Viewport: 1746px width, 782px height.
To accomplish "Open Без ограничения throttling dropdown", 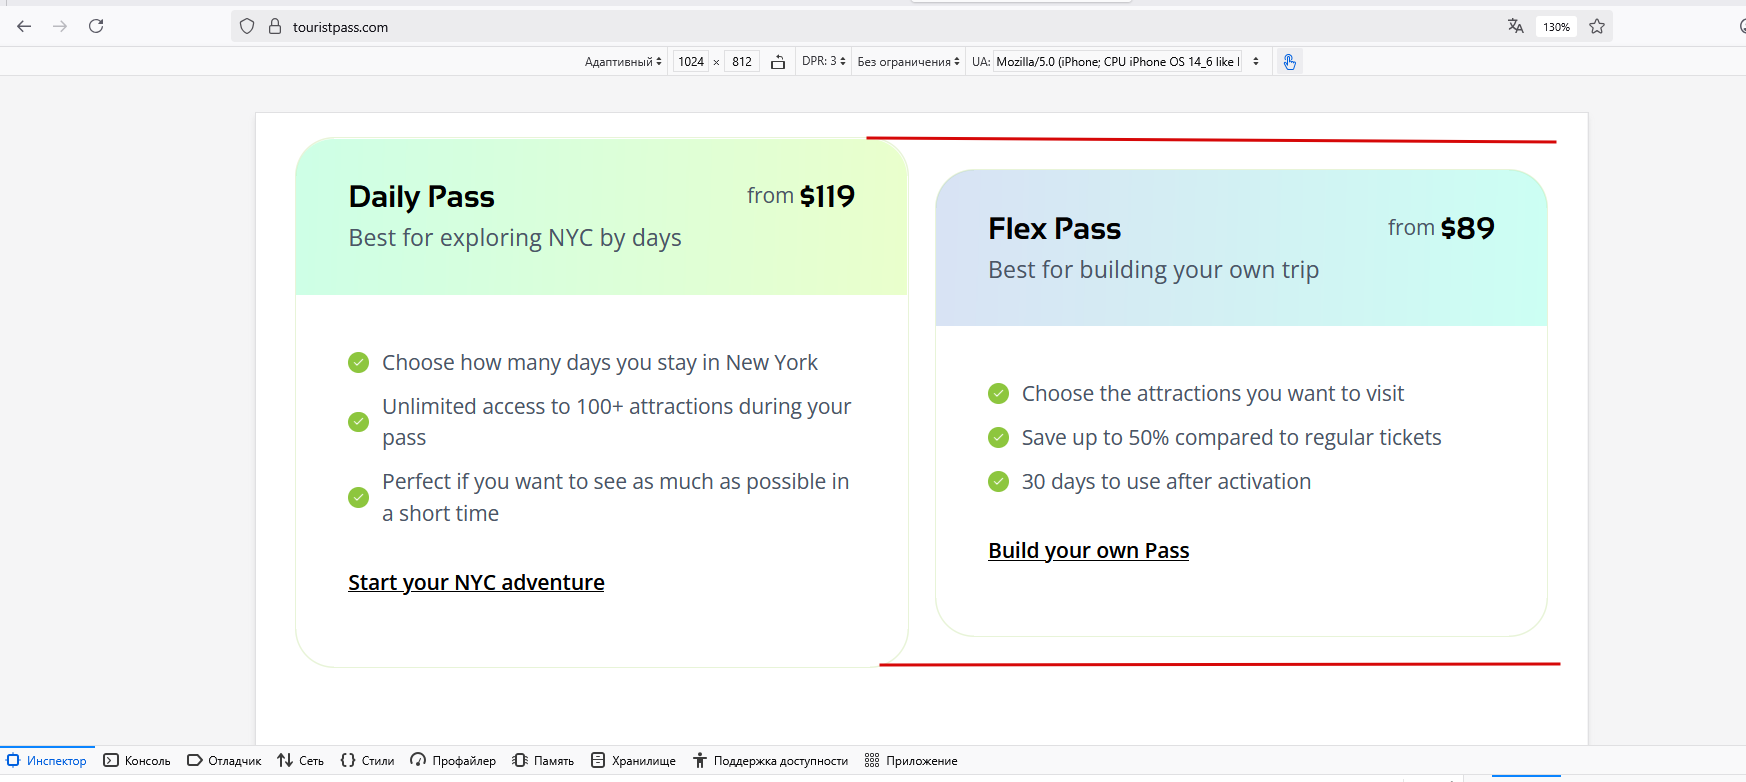I will [908, 62].
